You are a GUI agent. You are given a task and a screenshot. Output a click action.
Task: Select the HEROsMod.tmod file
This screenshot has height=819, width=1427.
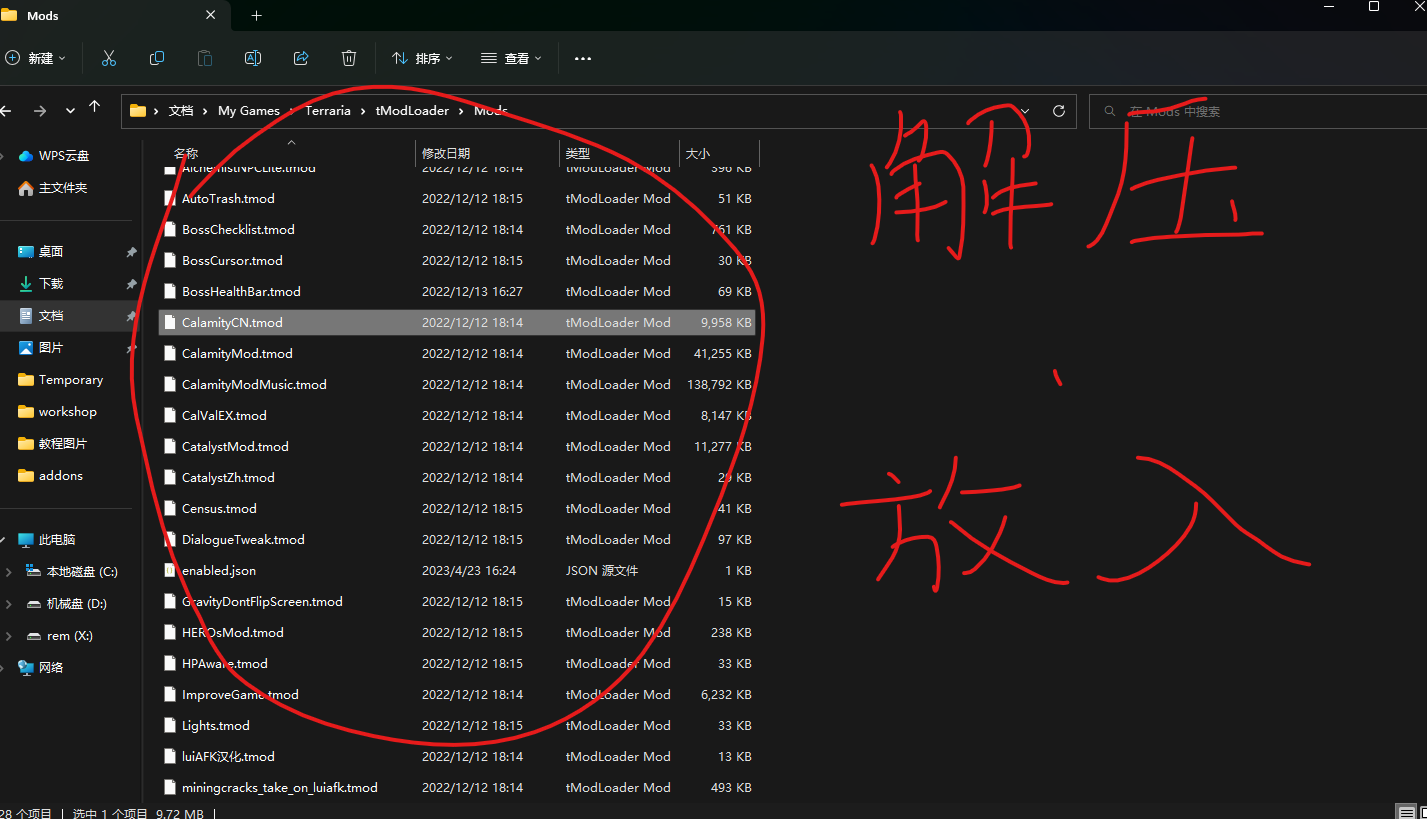tap(457, 633)
